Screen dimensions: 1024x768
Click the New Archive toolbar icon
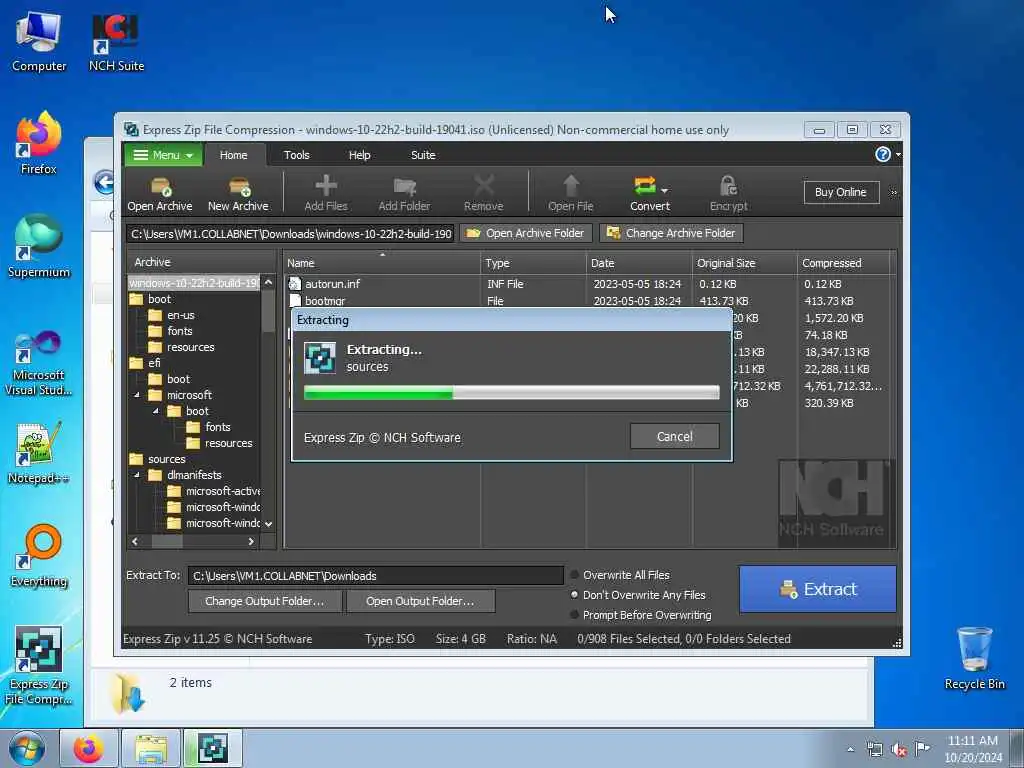[x=238, y=193]
